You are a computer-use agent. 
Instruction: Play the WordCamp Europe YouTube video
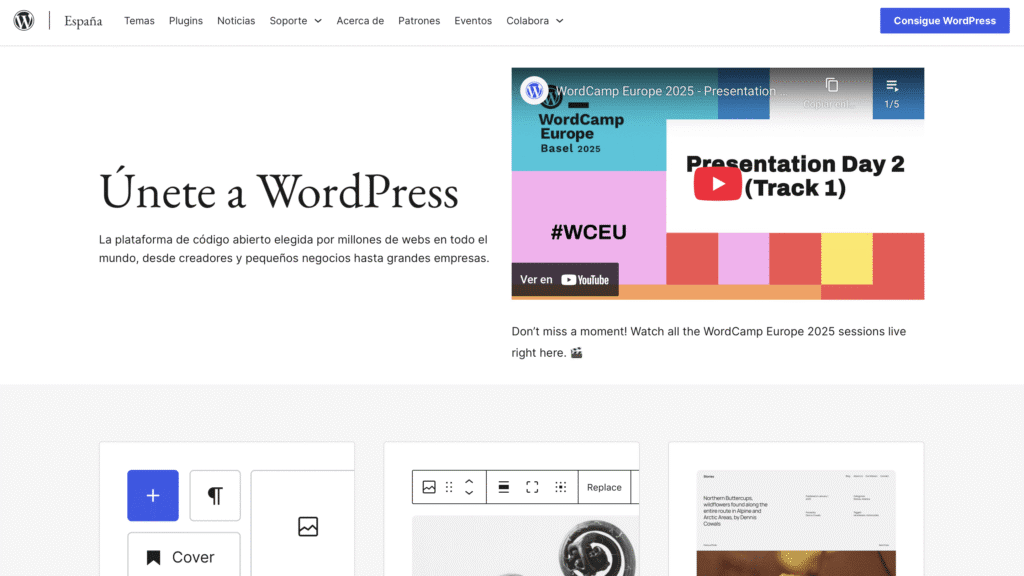717,184
